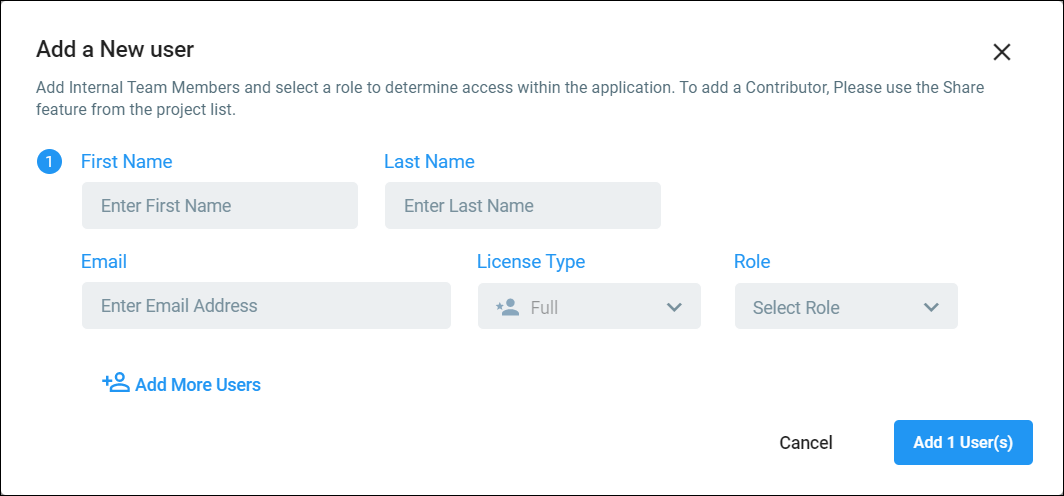Close the Add a New user dialog
This screenshot has height=496, width=1064.
(1002, 52)
